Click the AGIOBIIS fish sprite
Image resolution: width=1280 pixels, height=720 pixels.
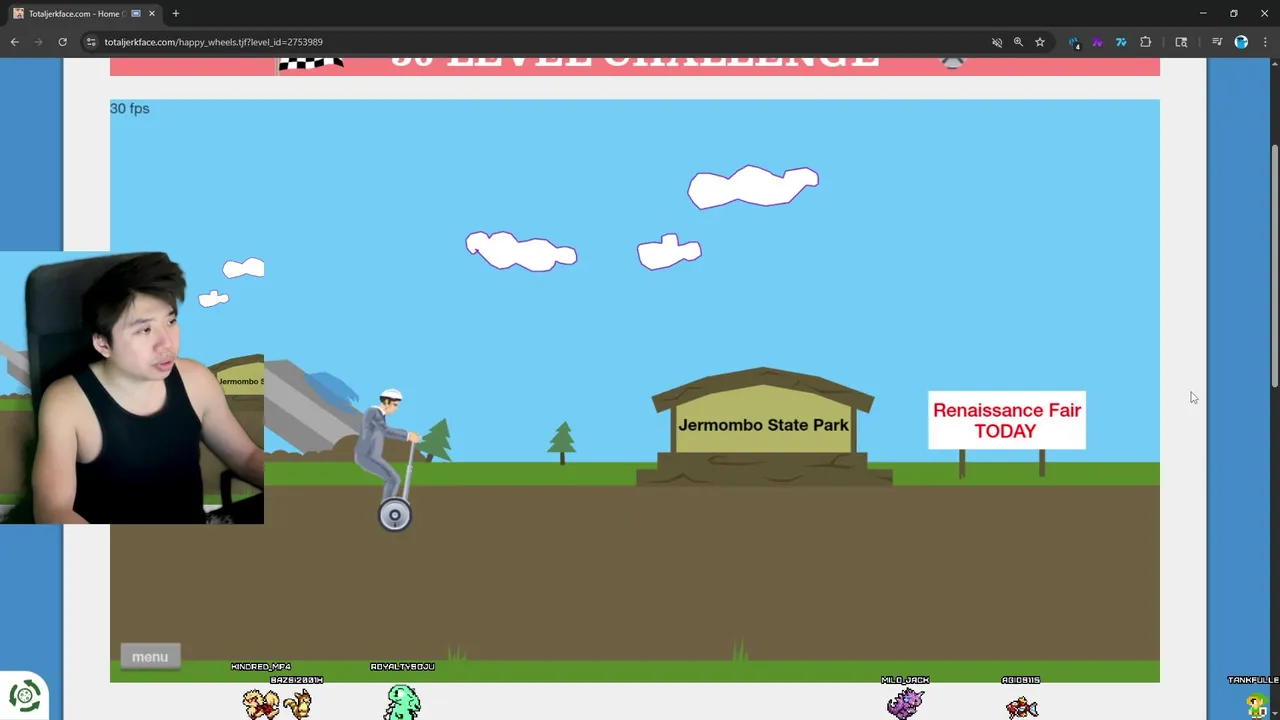1022,707
